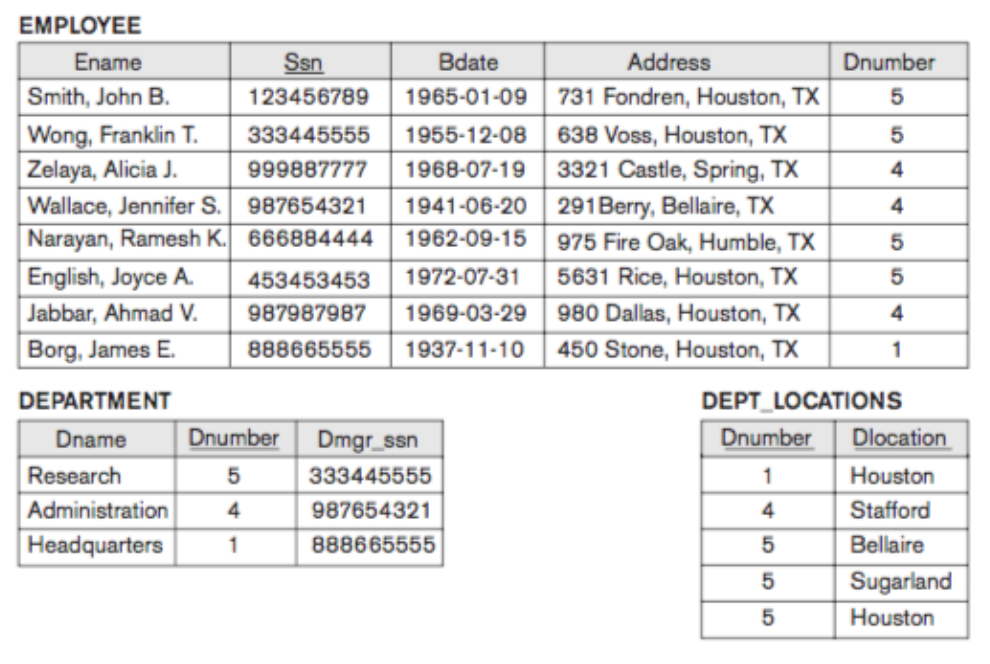Click the cell 'Wong, Franklin T.'
Image resolution: width=990 pixels, height=664 pixels.
98,134
